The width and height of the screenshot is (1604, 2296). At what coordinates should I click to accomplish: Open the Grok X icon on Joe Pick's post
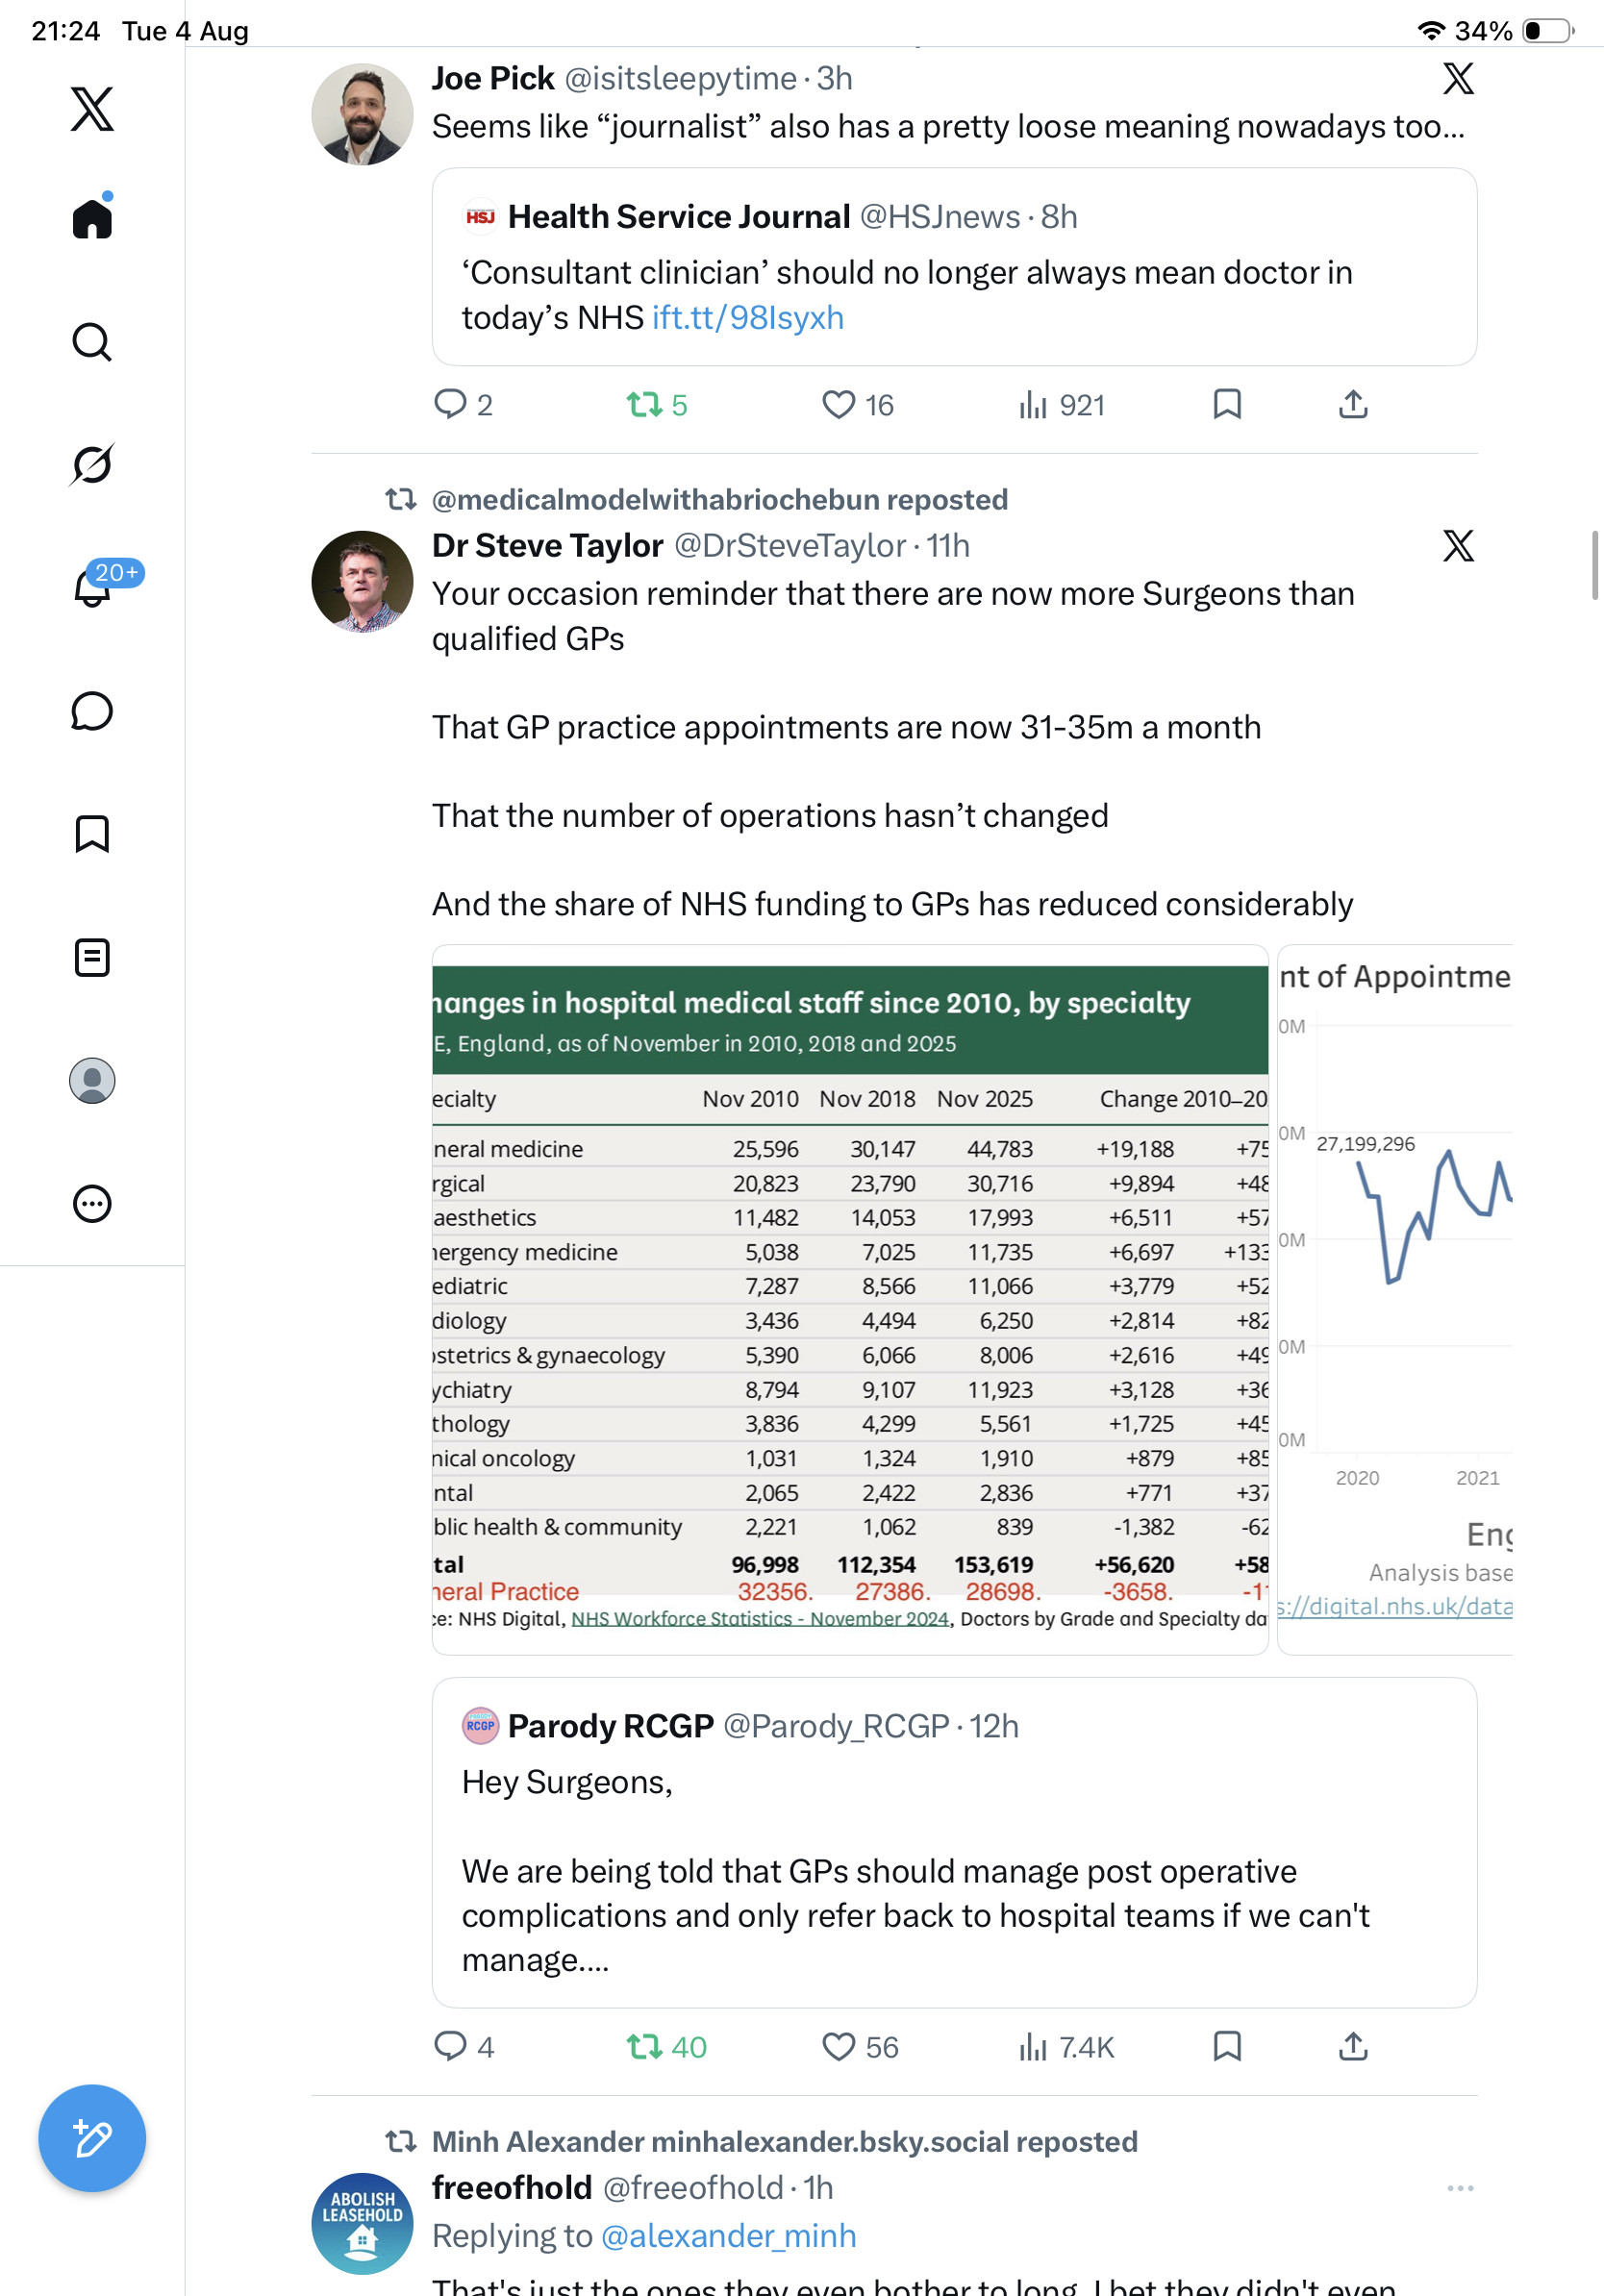pyautogui.click(x=1458, y=78)
